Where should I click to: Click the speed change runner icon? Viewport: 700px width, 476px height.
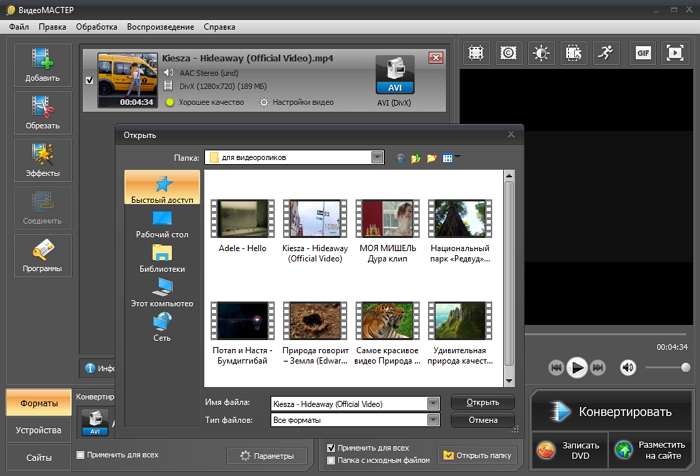(x=606, y=52)
